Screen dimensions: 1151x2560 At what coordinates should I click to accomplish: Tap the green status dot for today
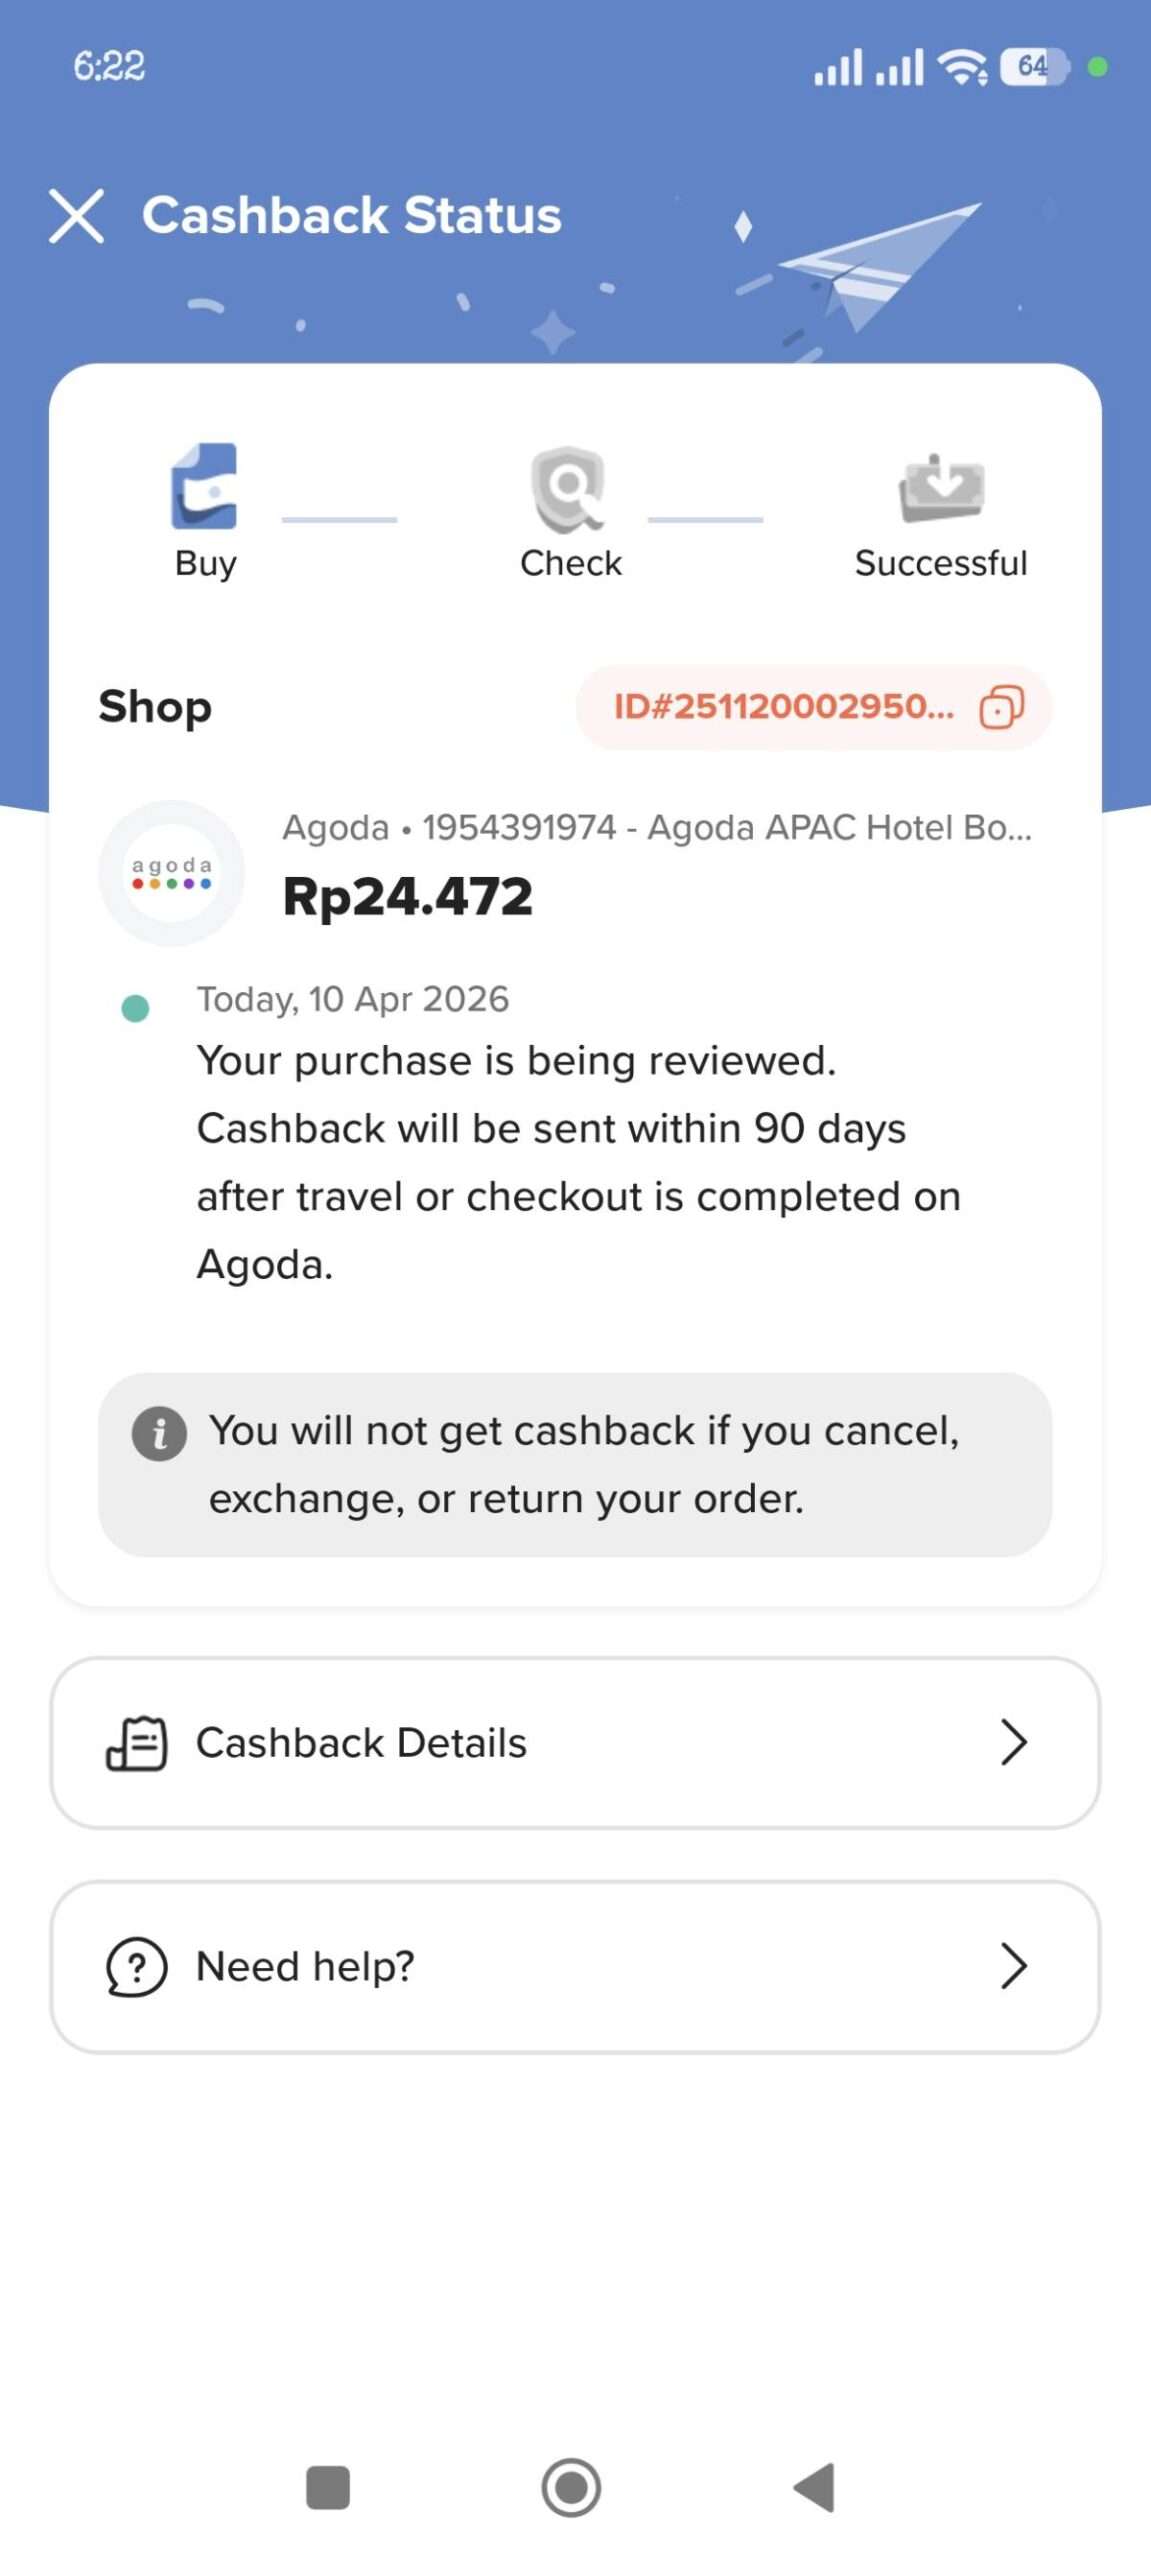coord(135,1008)
